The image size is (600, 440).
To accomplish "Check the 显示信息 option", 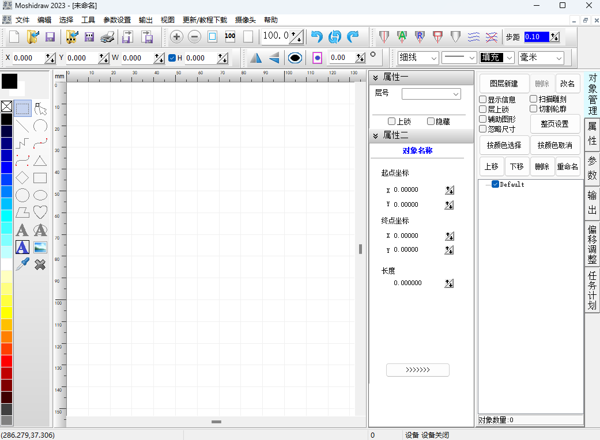I will (483, 100).
